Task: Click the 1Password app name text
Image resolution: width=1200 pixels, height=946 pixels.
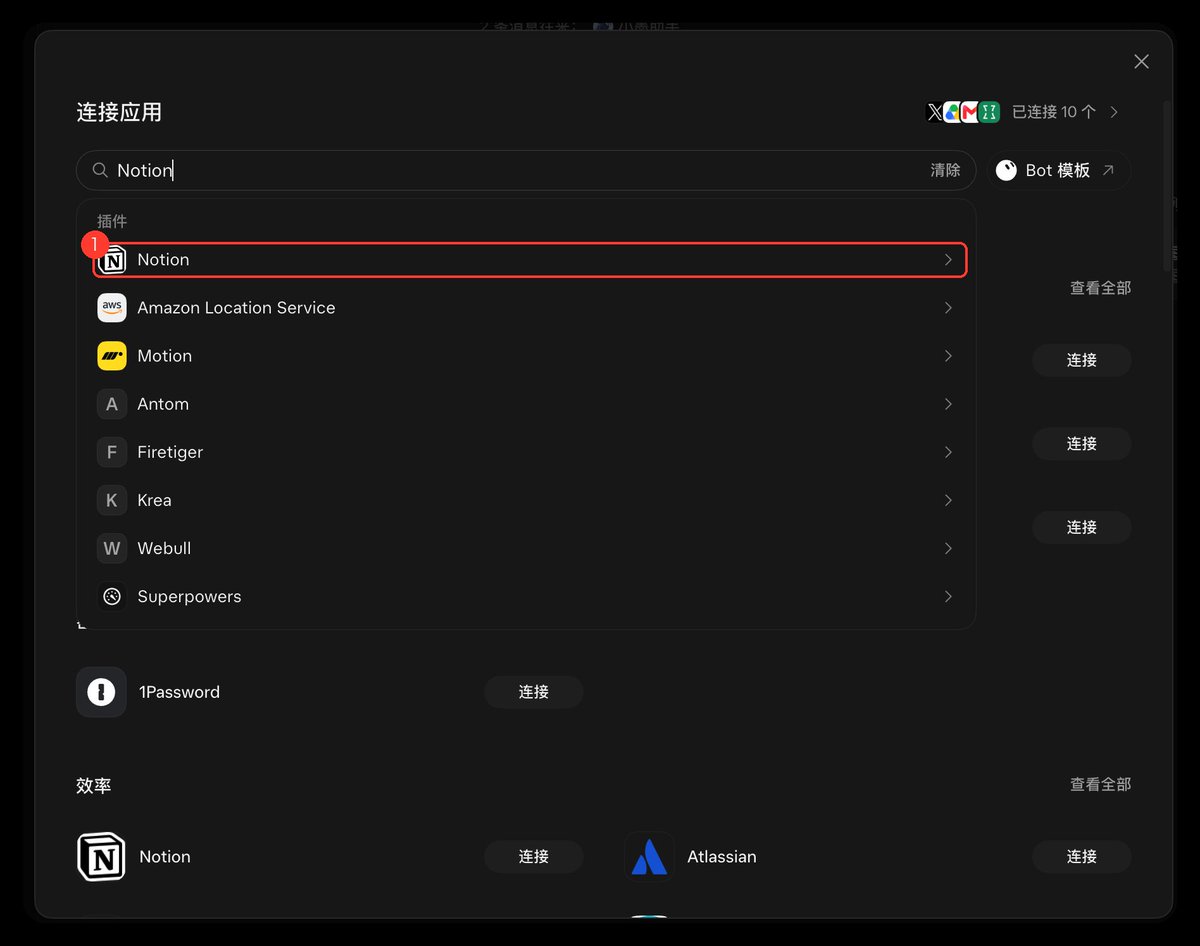Action: click(179, 692)
